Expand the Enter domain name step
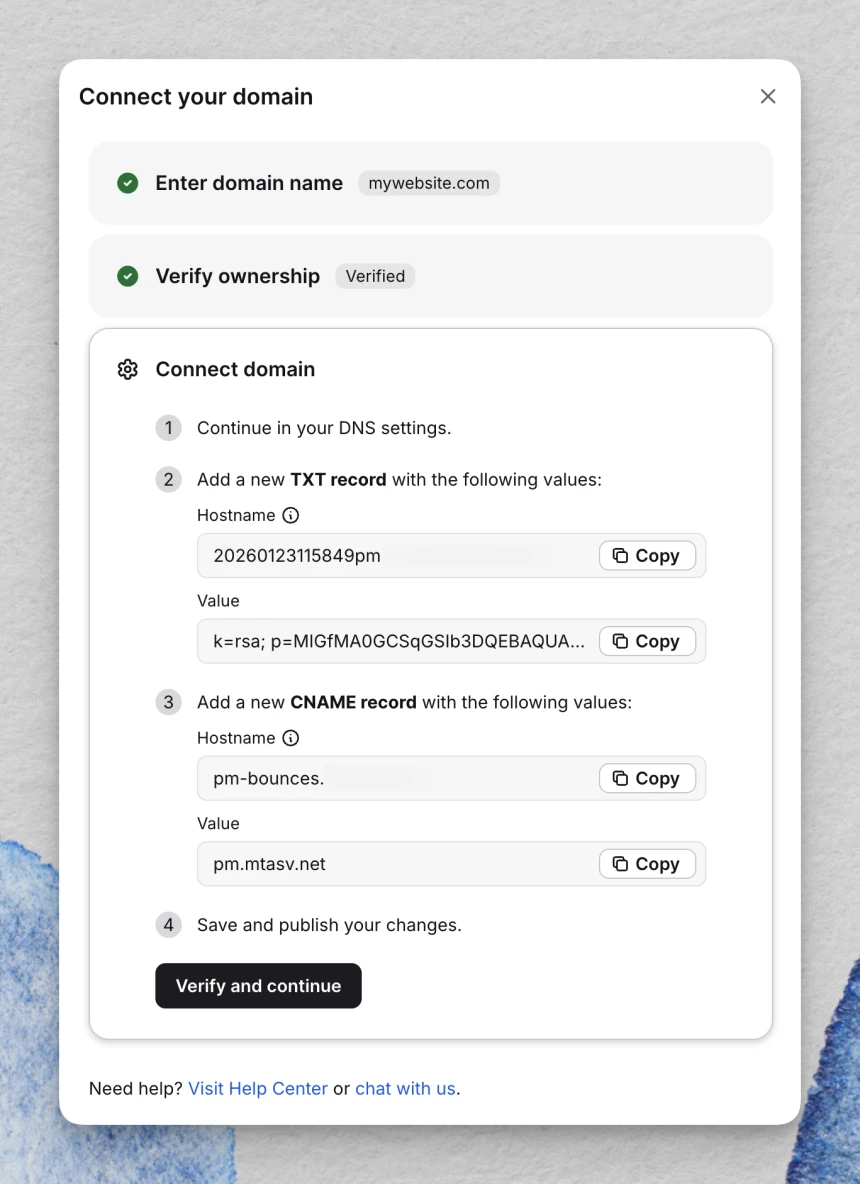The image size is (860, 1184). pyautogui.click(x=248, y=183)
